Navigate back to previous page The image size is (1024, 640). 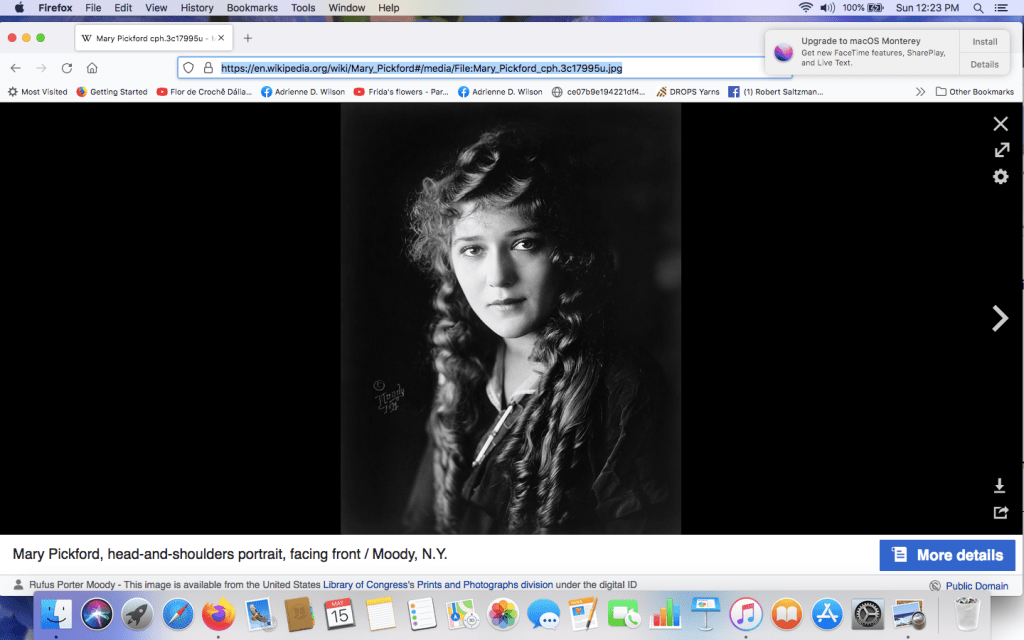[x=16, y=68]
